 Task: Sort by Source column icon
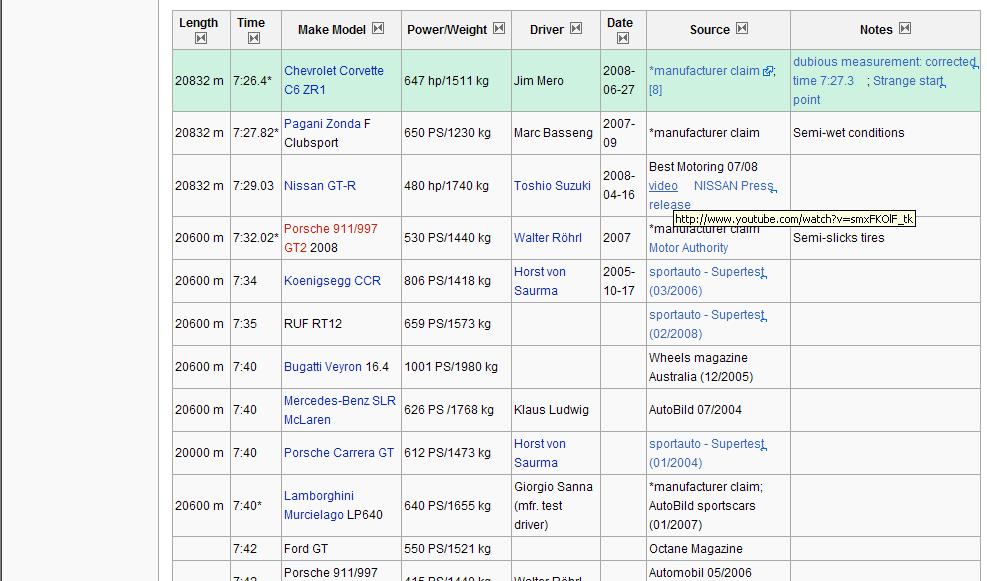point(742,28)
